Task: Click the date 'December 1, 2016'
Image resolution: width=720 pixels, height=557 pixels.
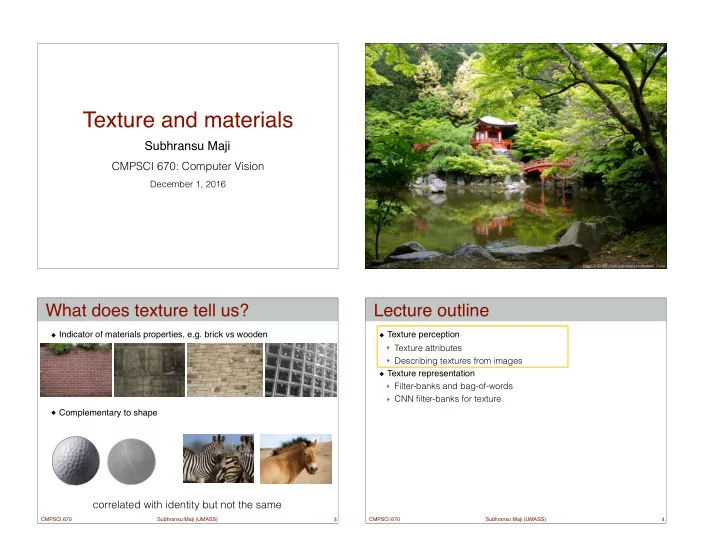Action: 188,184
